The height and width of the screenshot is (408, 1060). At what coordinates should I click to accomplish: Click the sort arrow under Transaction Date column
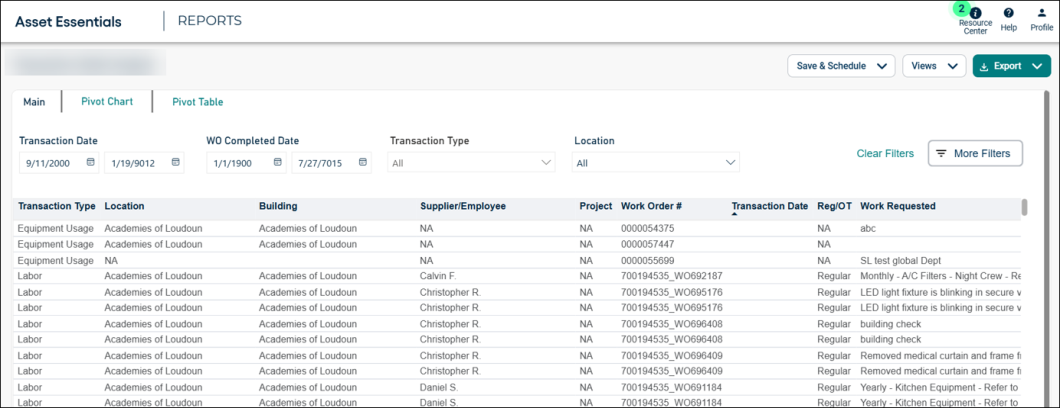pos(736,214)
